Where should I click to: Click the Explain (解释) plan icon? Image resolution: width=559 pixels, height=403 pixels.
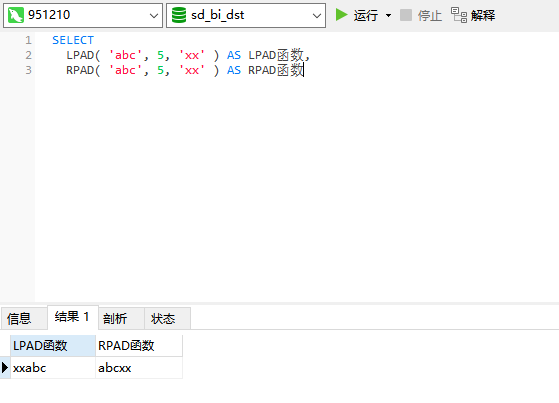tap(458, 15)
